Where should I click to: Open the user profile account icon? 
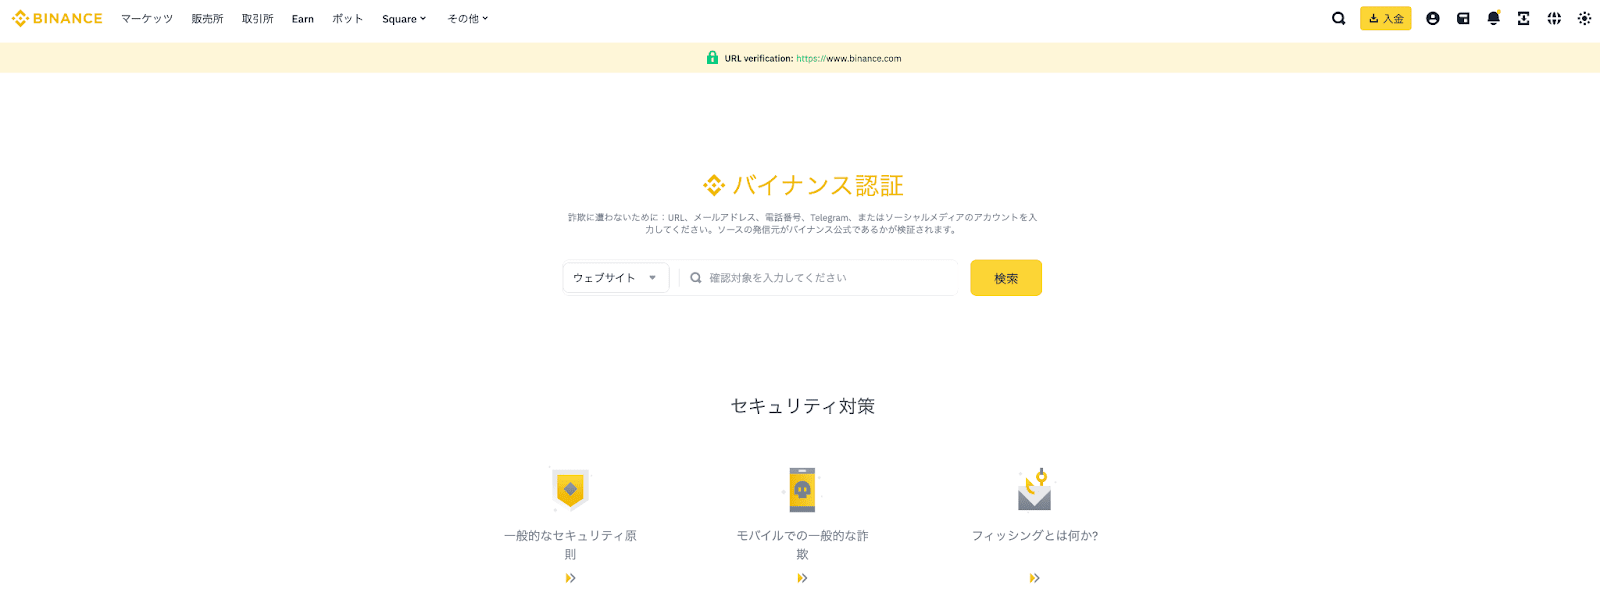point(1433,18)
